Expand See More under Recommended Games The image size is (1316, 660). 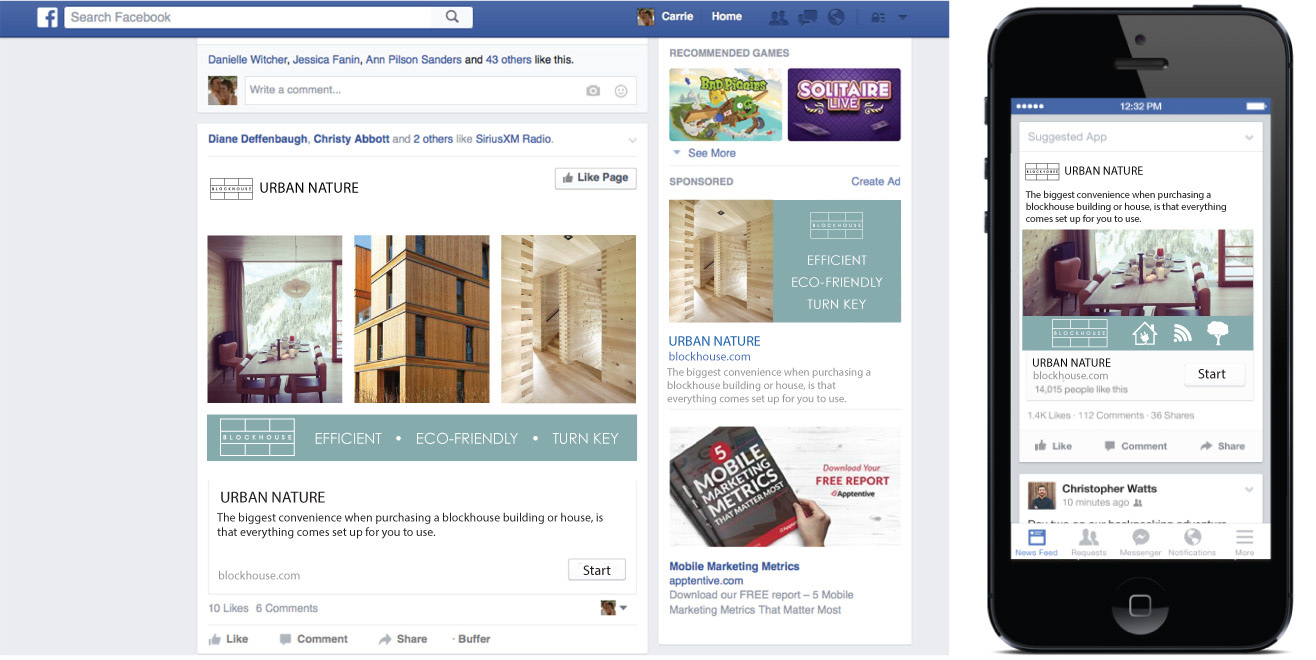click(x=704, y=153)
